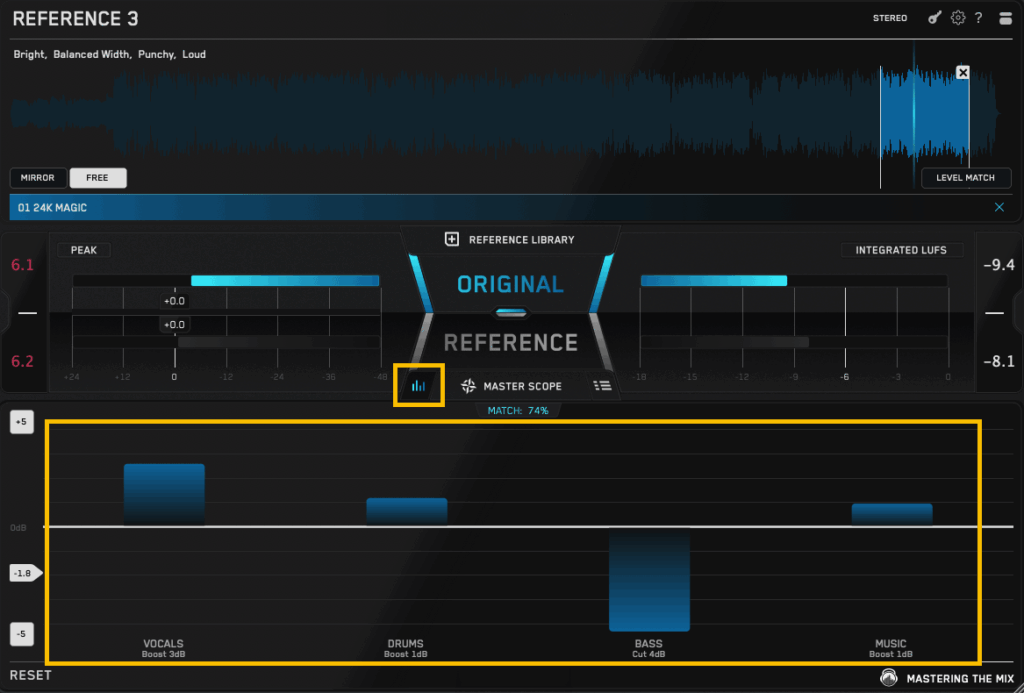The height and width of the screenshot is (693, 1024).
Task: Open the INTEGRATED LUFS meter dropdown
Action: (x=901, y=250)
